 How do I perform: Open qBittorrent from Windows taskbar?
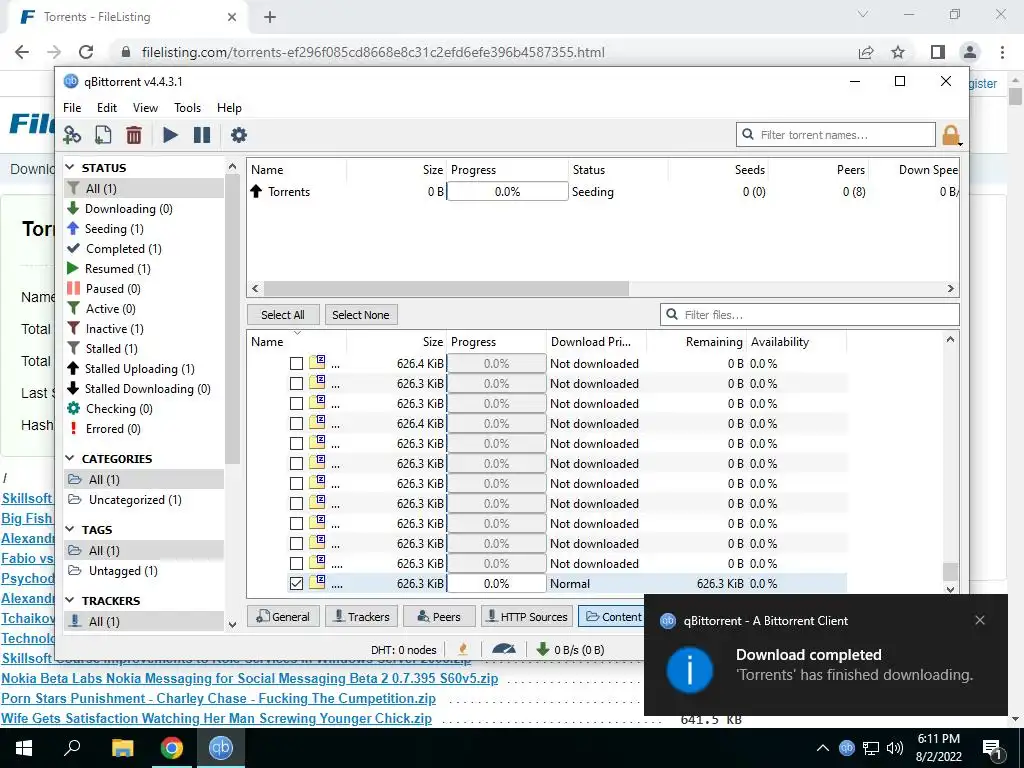221,748
